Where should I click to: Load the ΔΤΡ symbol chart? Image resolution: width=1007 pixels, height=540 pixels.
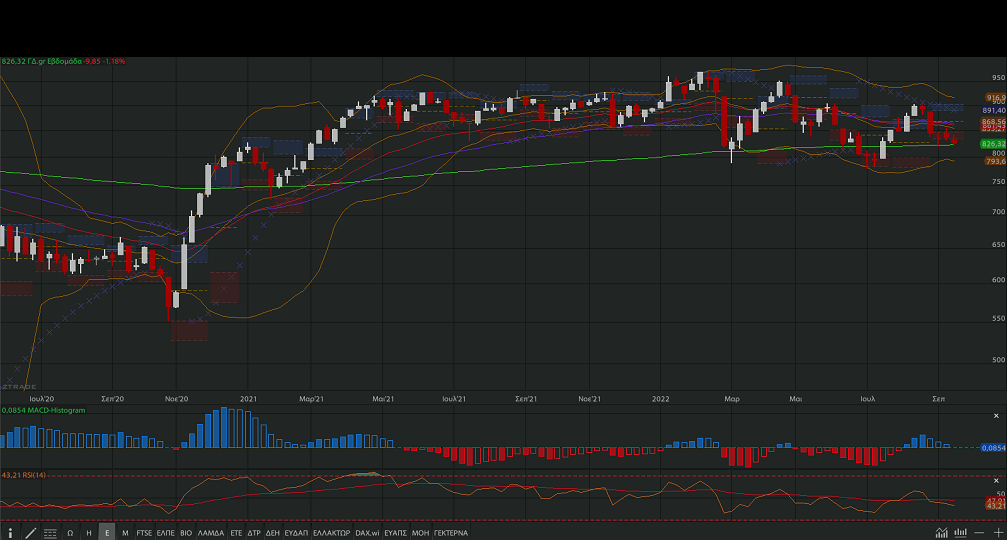click(254, 533)
